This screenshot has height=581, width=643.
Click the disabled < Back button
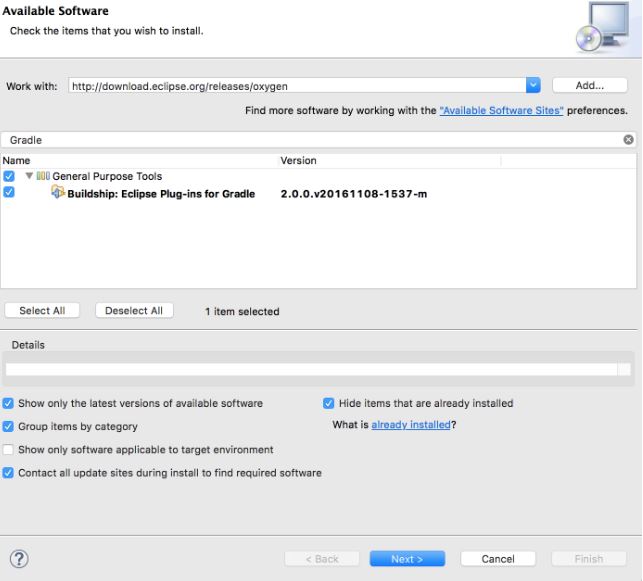[x=322, y=558]
